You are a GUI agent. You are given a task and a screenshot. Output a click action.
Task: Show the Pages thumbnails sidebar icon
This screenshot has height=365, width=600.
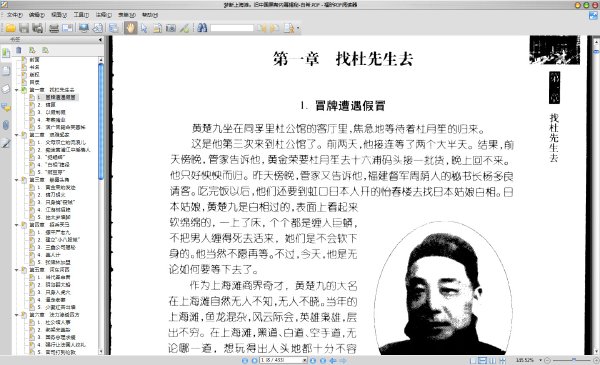coord(6,70)
